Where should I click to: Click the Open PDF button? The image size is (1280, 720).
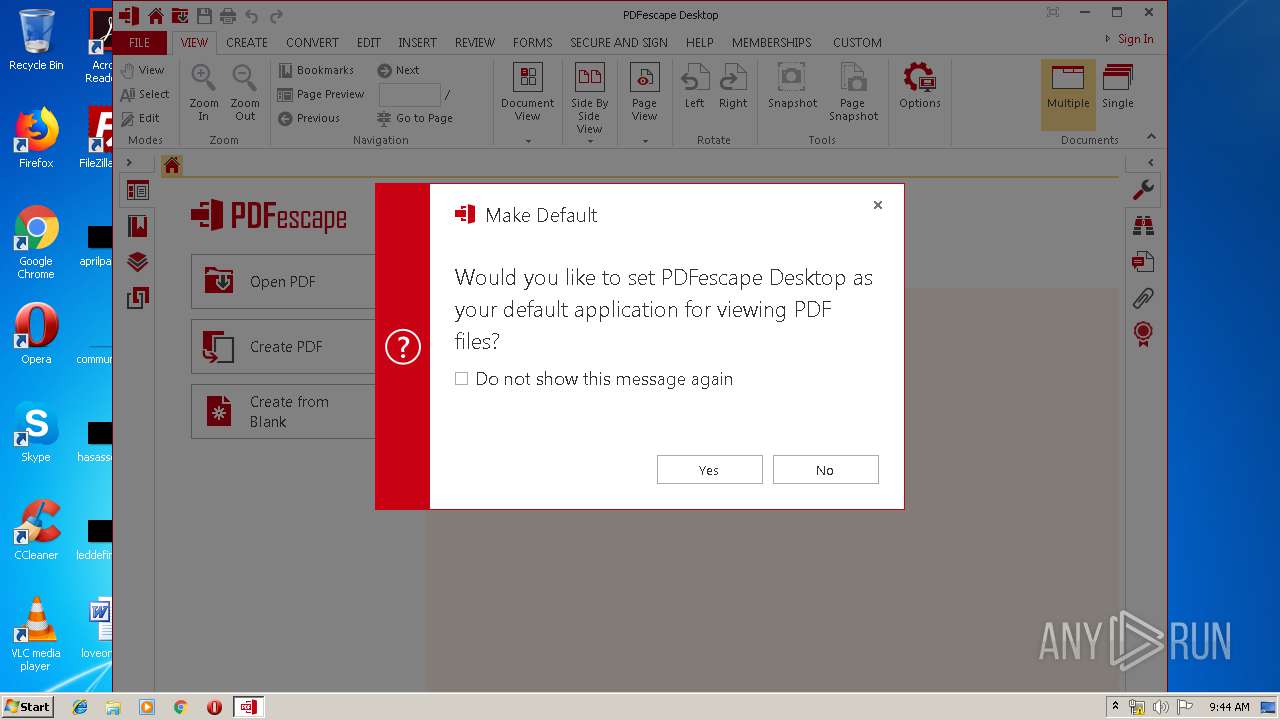[x=283, y=281]
